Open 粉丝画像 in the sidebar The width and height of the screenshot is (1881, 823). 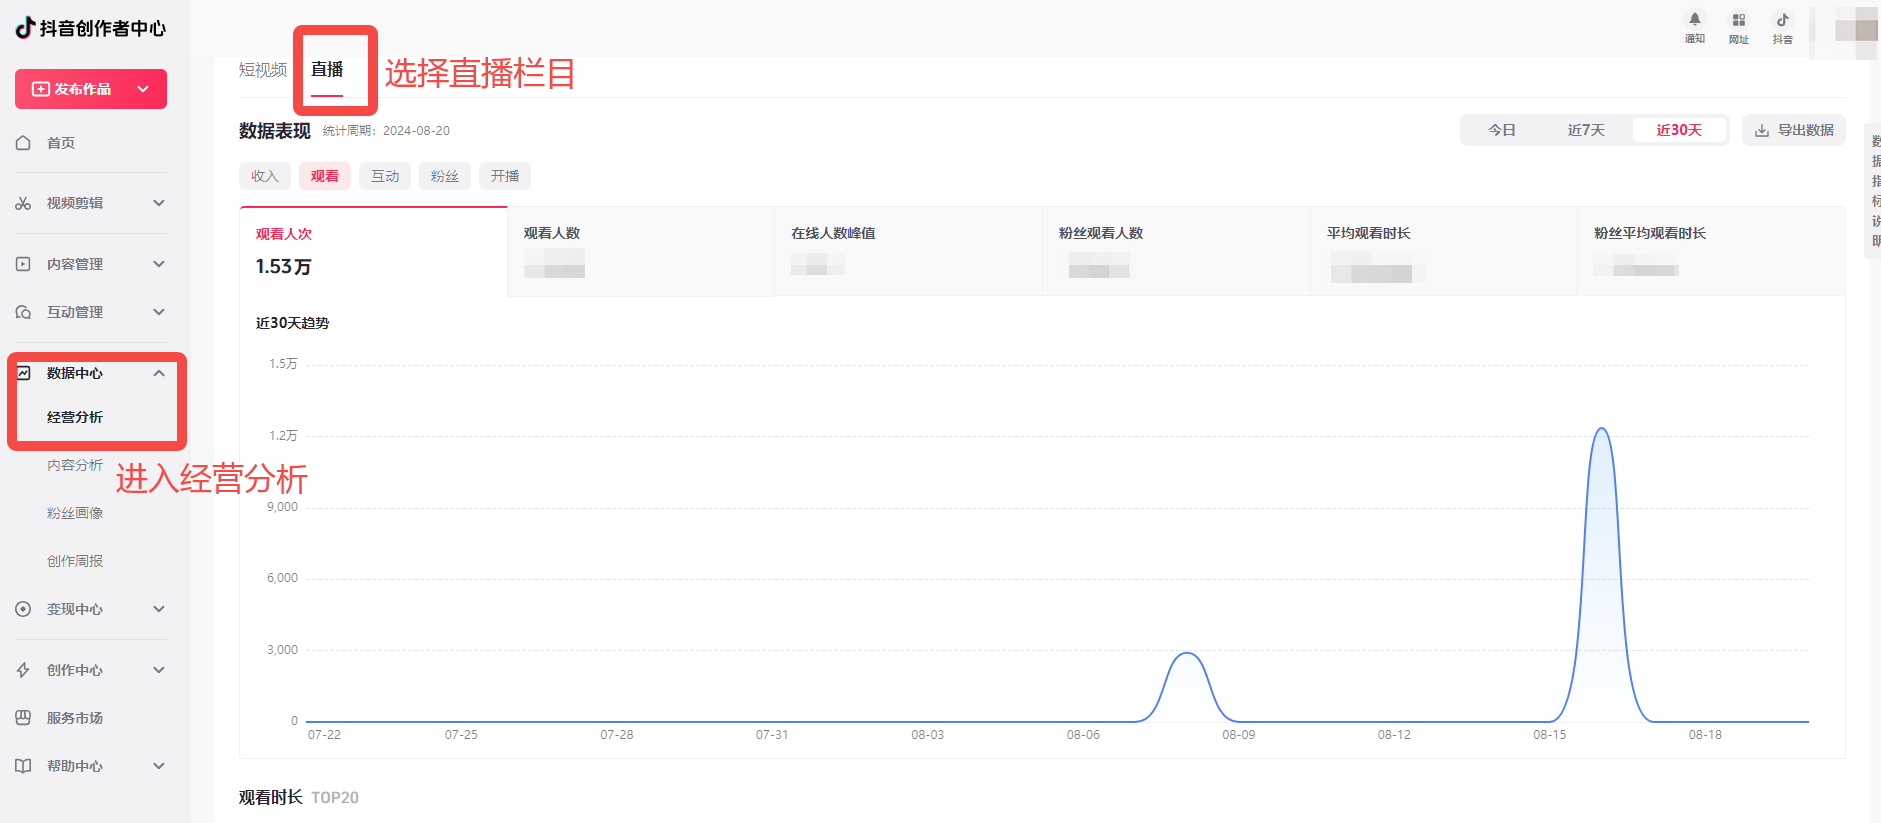(x=75, y=513)
